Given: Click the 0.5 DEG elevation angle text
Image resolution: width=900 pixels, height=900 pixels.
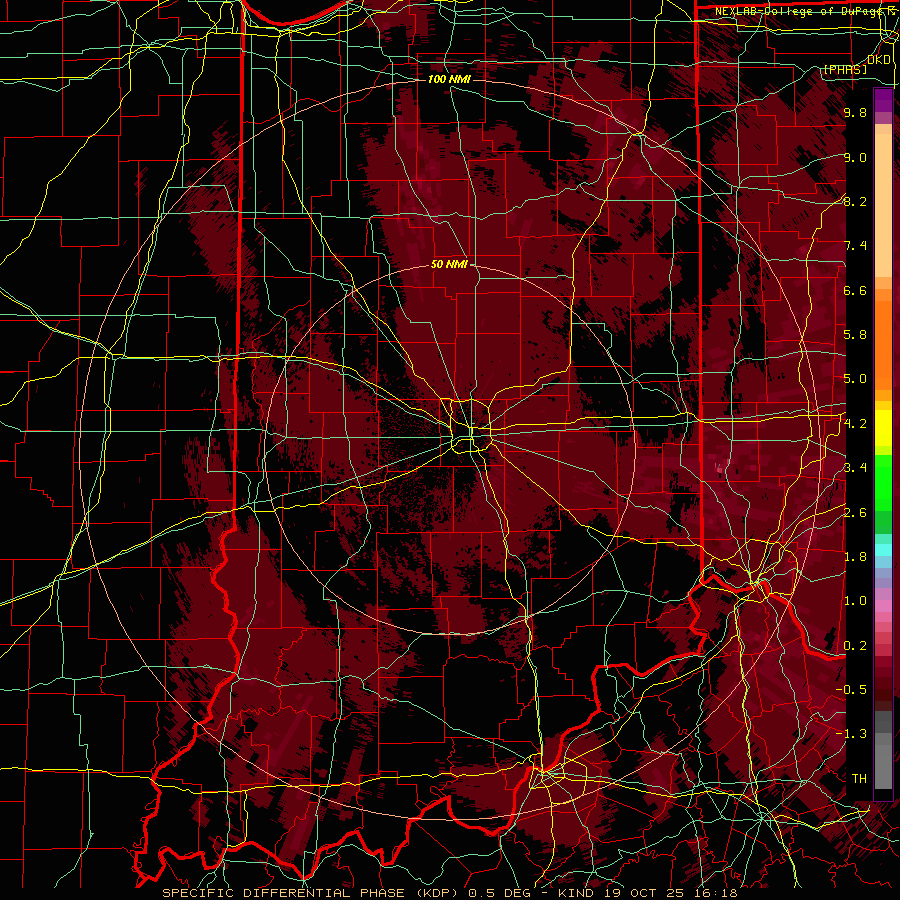Looking at the screenshot, I should click(501, 893).
